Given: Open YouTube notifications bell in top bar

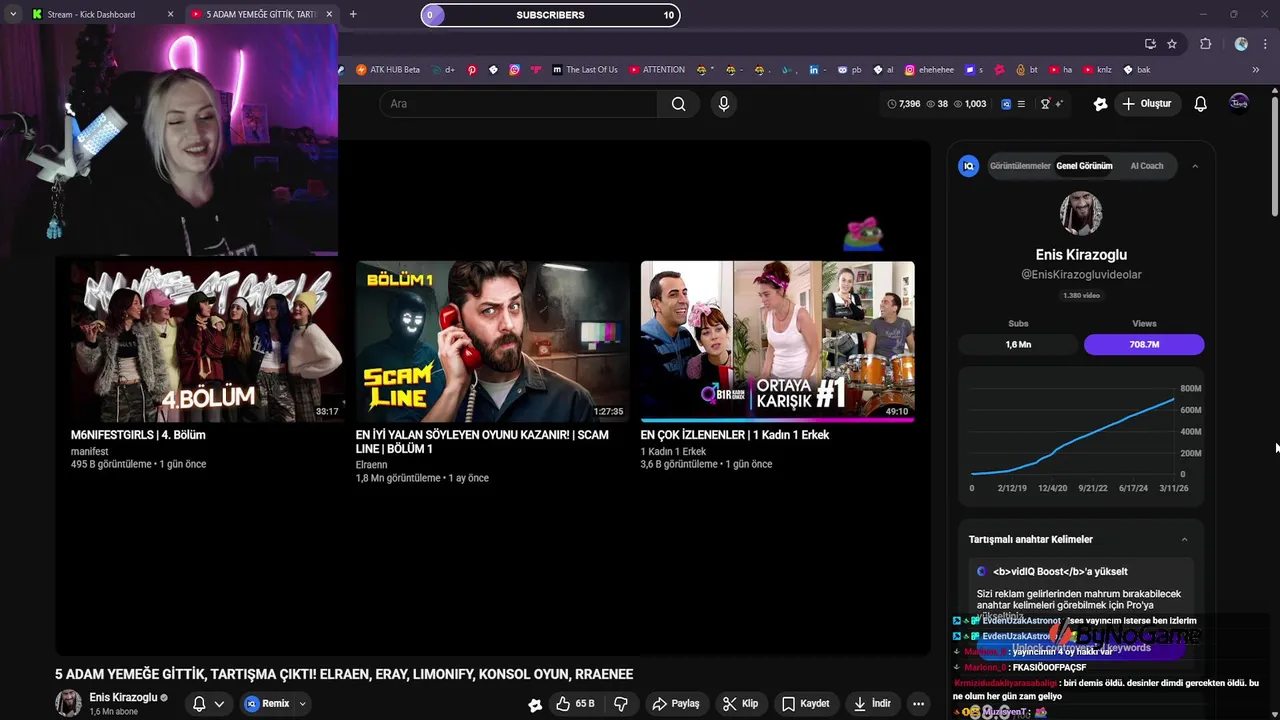Looking at the screenshot, I should click(x=1201, y=104).
